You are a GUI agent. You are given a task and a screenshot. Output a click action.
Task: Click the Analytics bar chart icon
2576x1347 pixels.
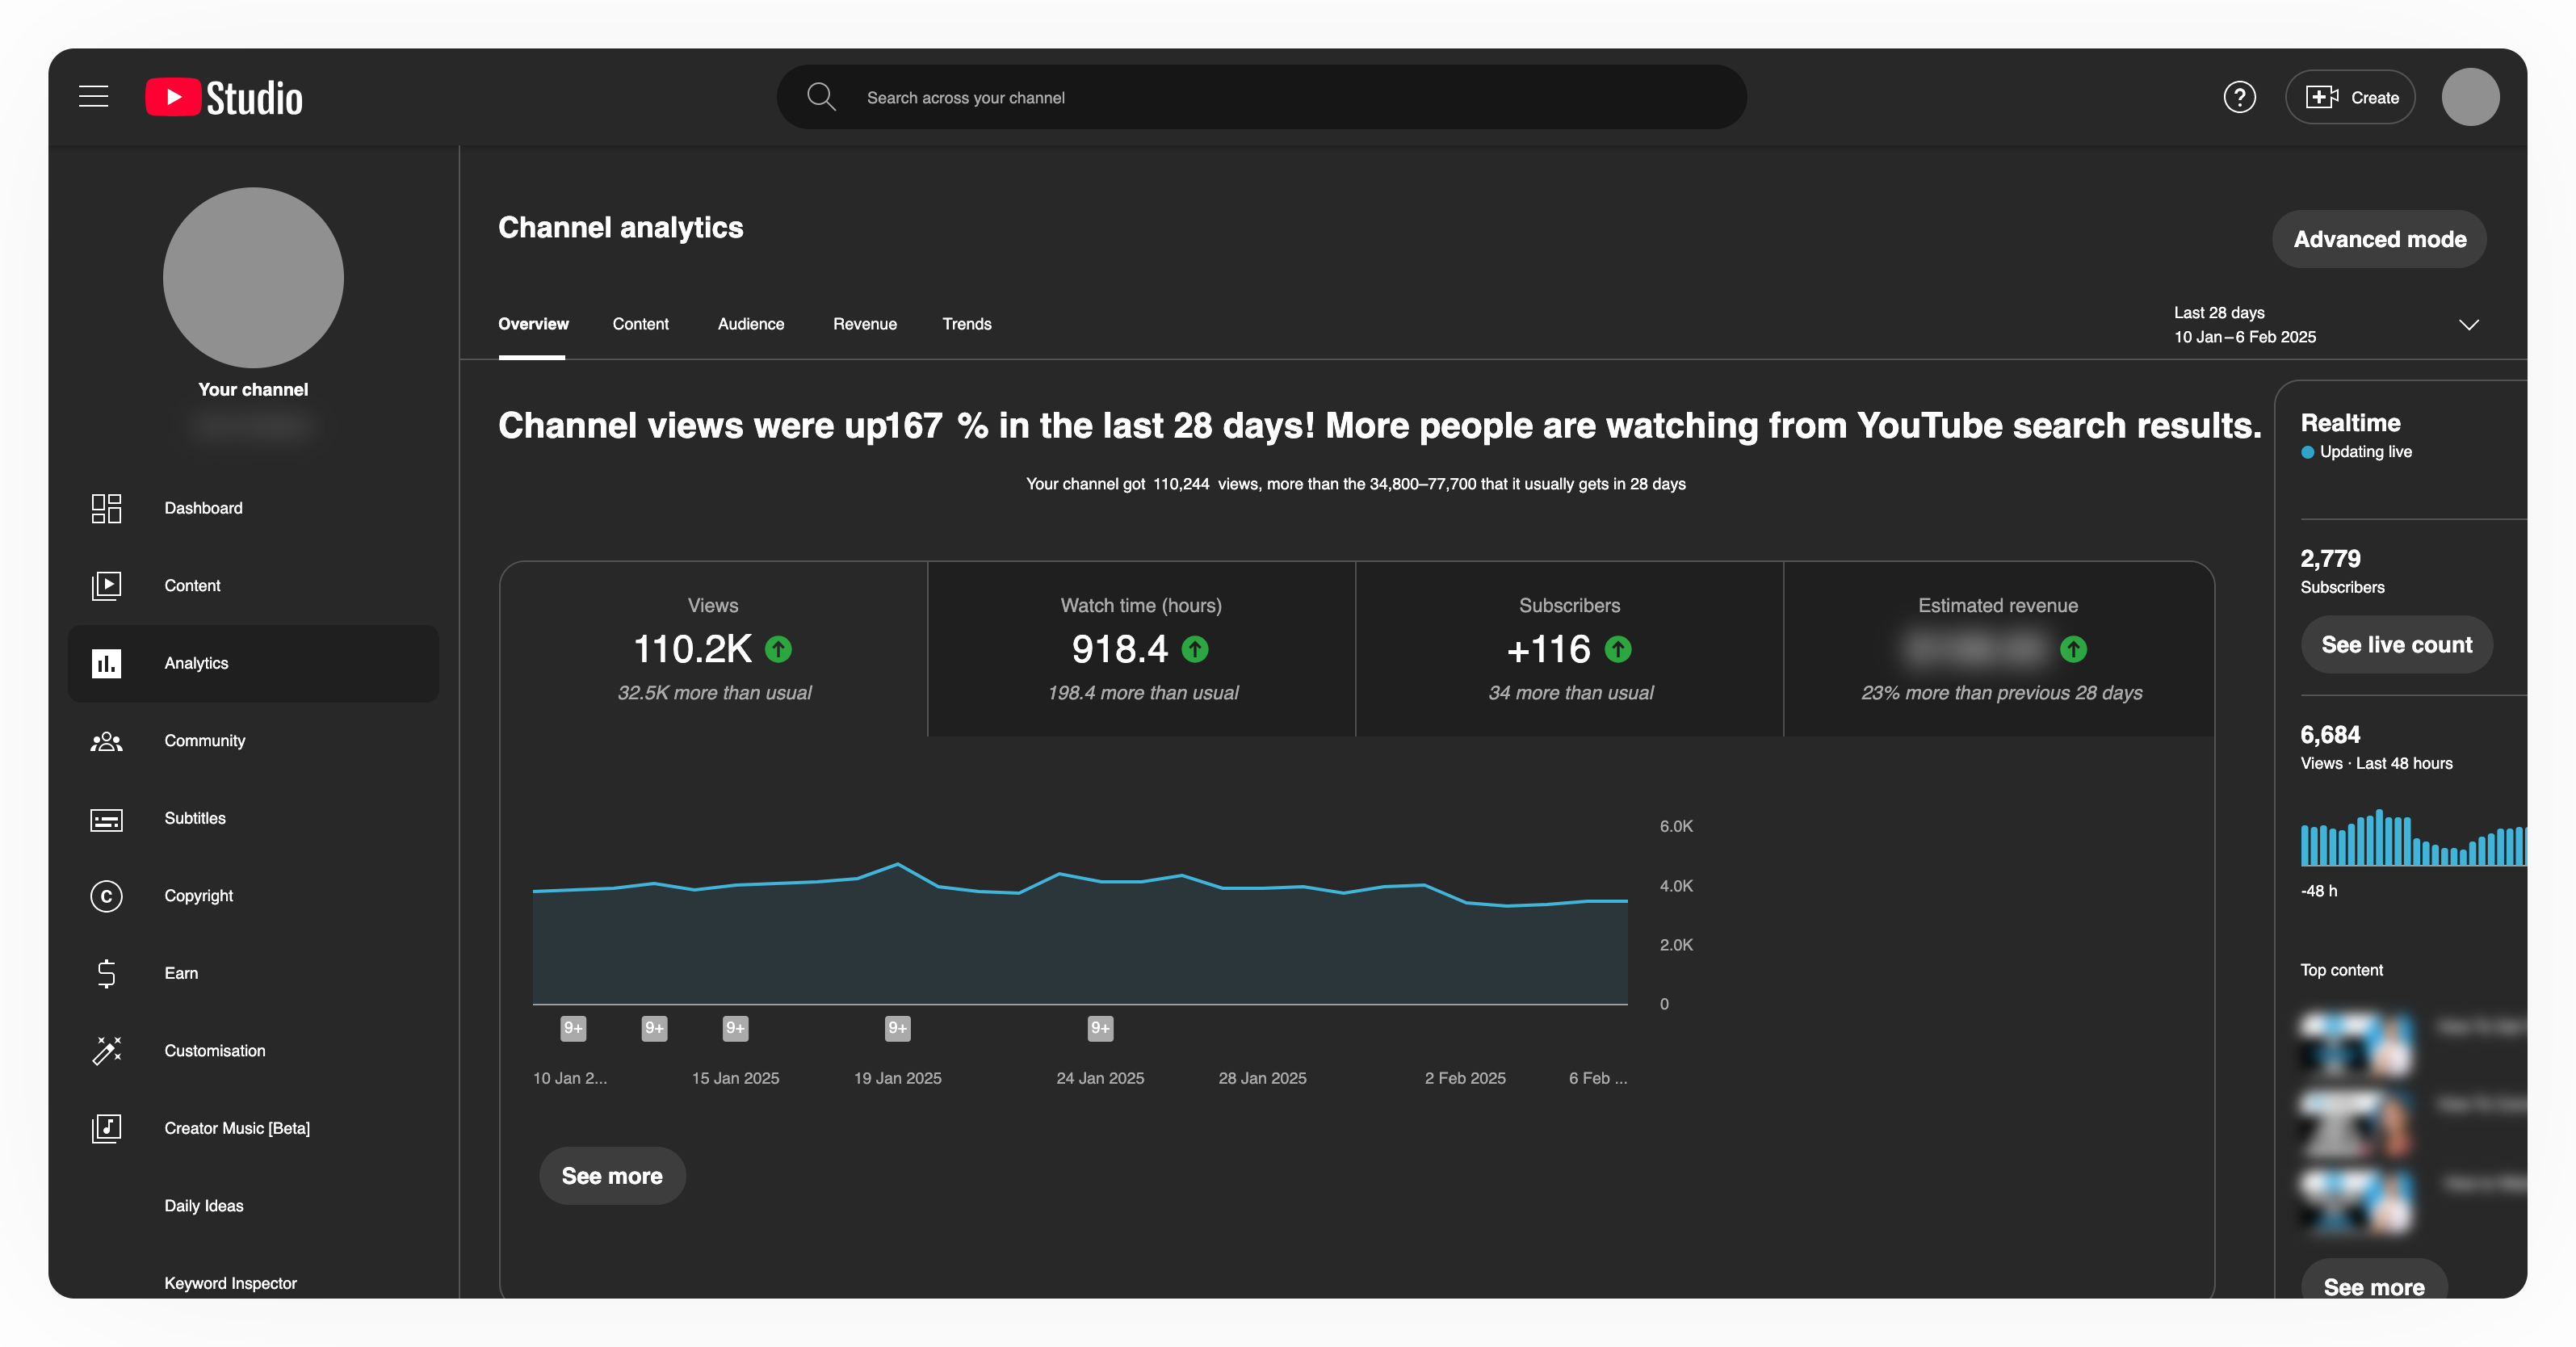click(106, 663)
